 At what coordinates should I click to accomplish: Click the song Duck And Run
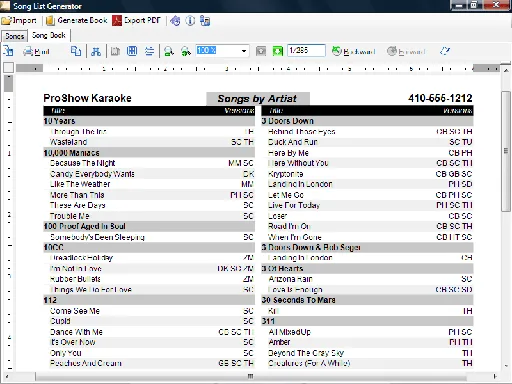(x=293, y=142)
